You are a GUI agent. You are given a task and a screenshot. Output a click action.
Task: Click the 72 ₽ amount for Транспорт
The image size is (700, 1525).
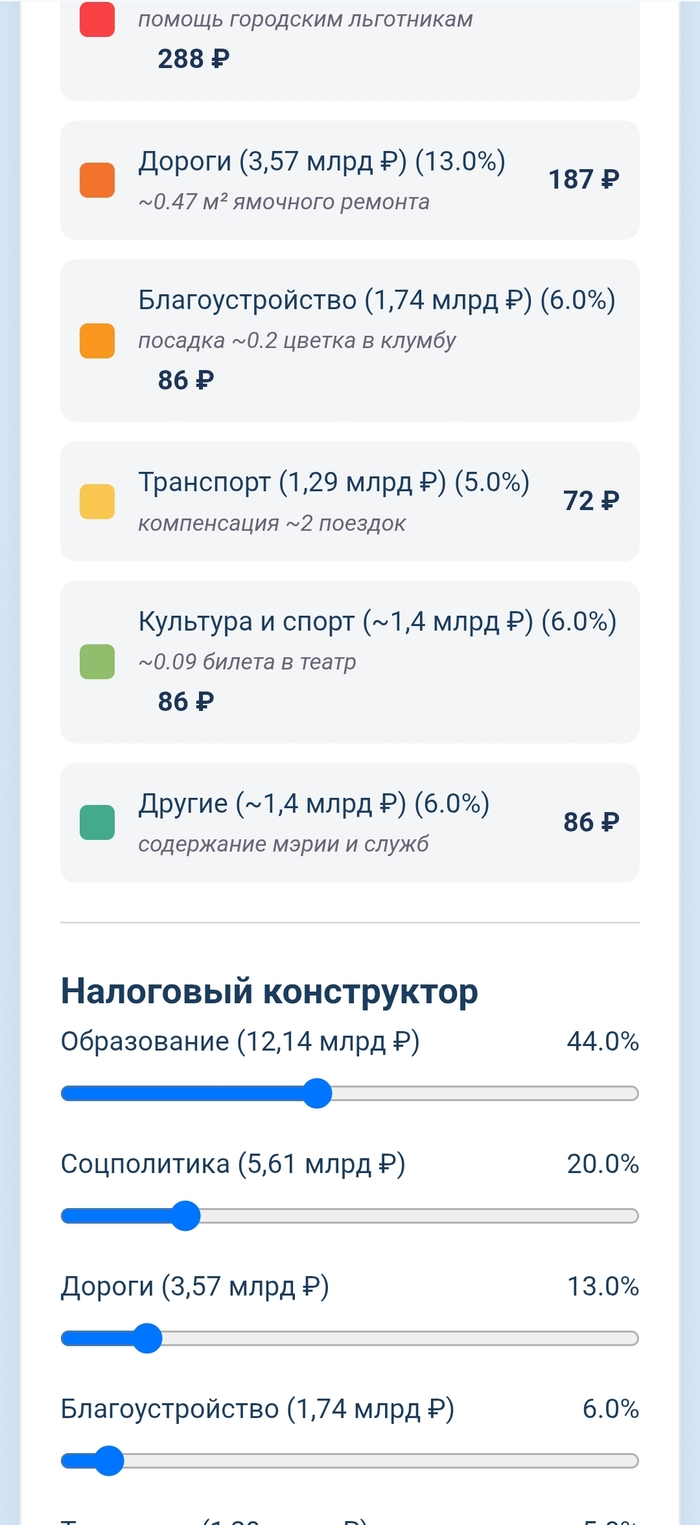[591, 501]
